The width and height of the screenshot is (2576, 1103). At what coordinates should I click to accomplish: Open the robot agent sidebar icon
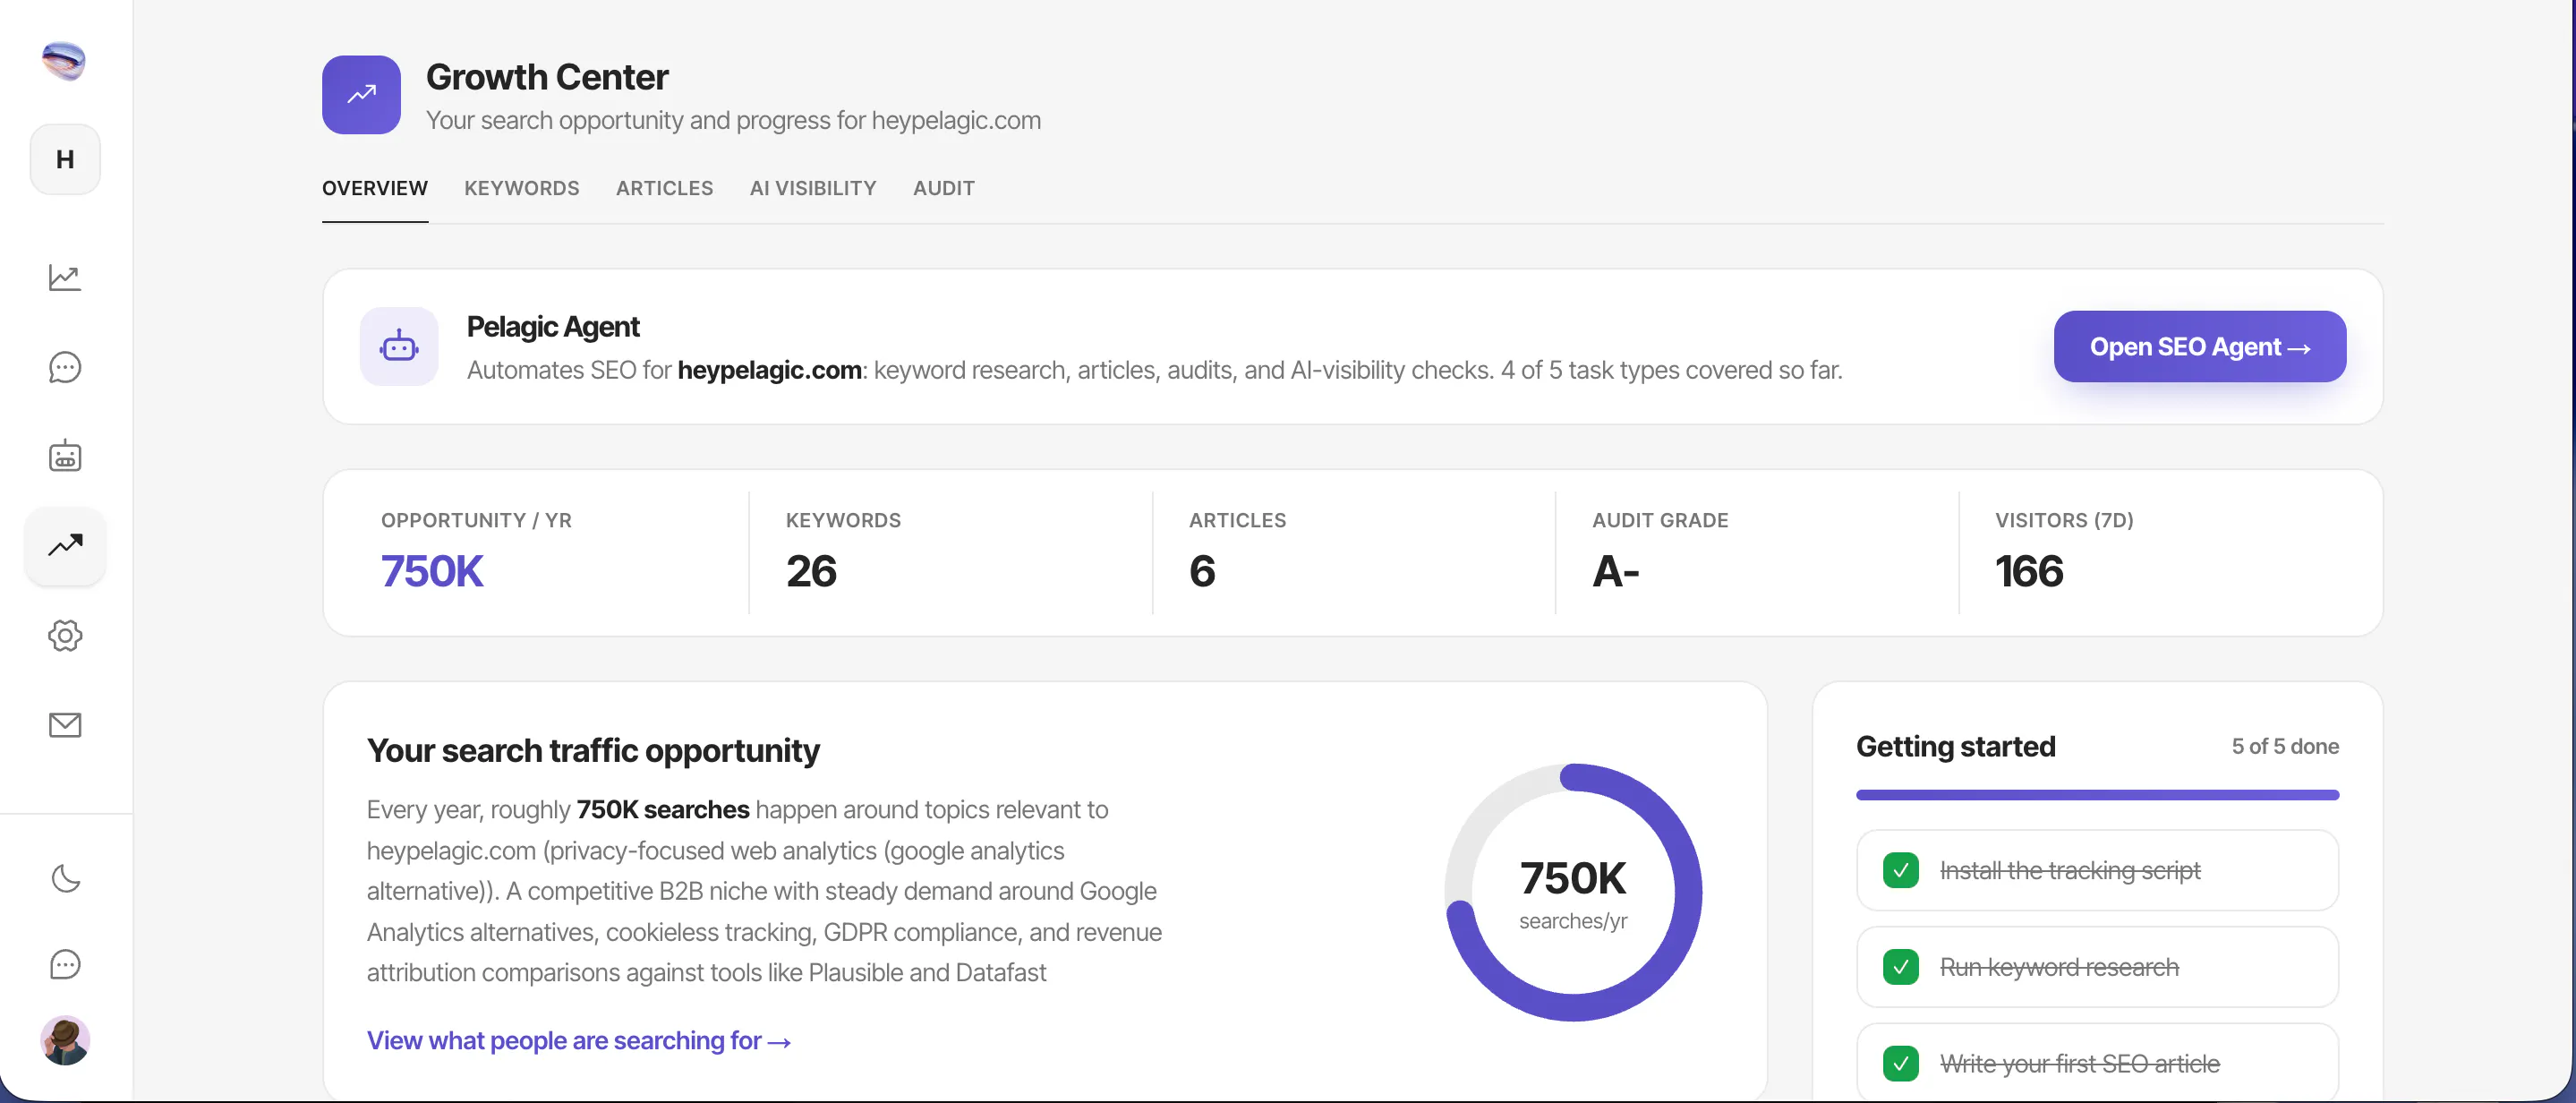tap(65, 455)
